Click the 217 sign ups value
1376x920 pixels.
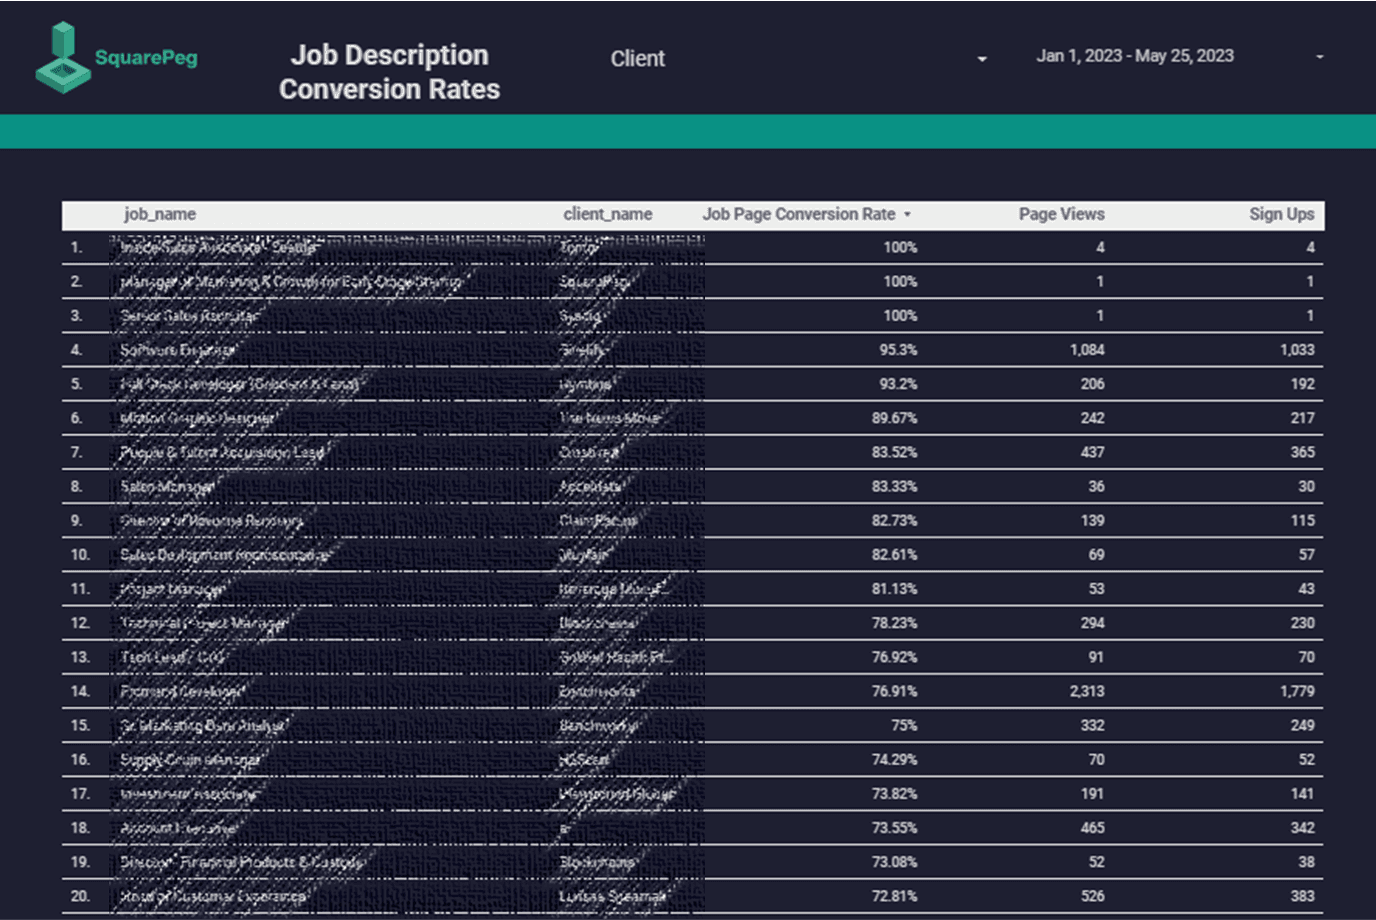pos(1302,418)
